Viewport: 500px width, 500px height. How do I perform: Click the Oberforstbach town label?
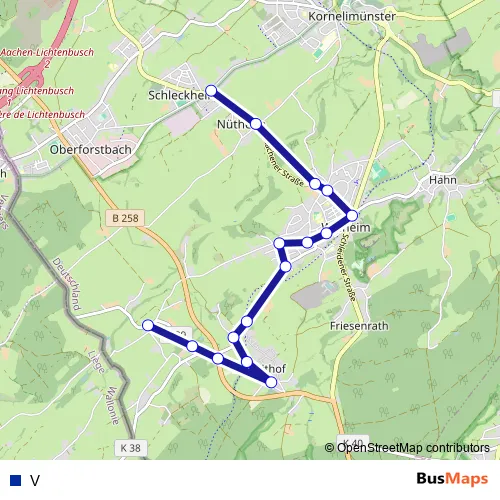[91, 149]
